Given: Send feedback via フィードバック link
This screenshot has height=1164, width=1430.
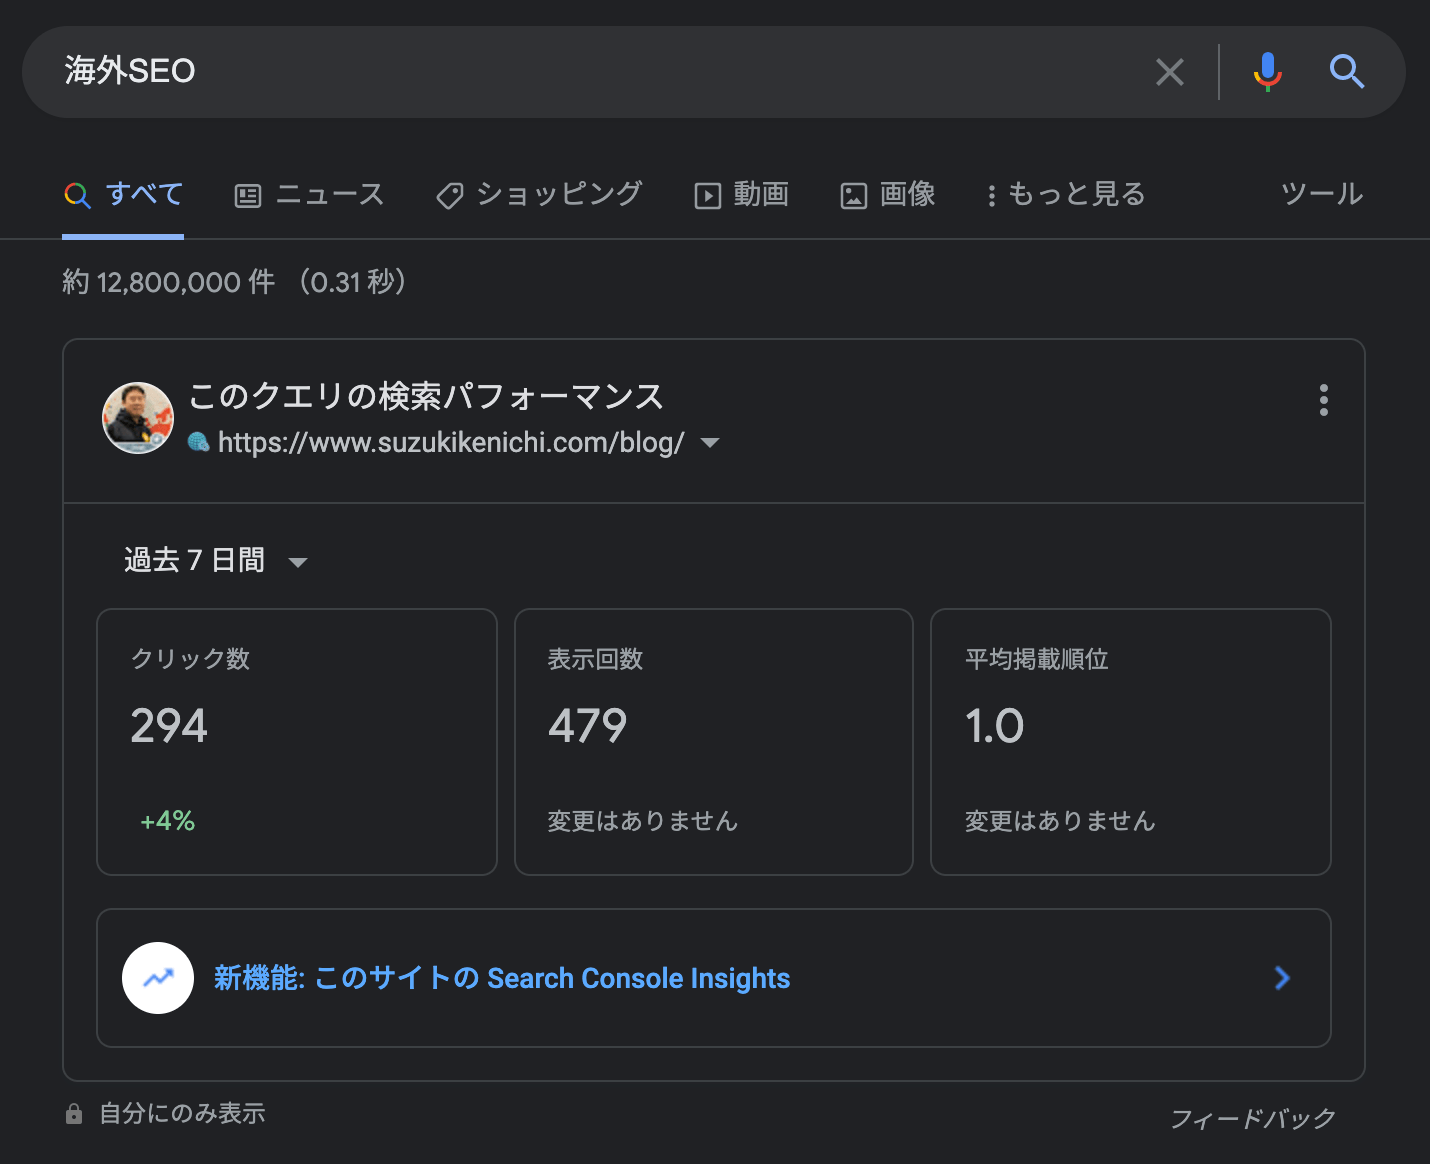Looking at the screenshot, I should pyautogui.click(x=1253, y=1118).
